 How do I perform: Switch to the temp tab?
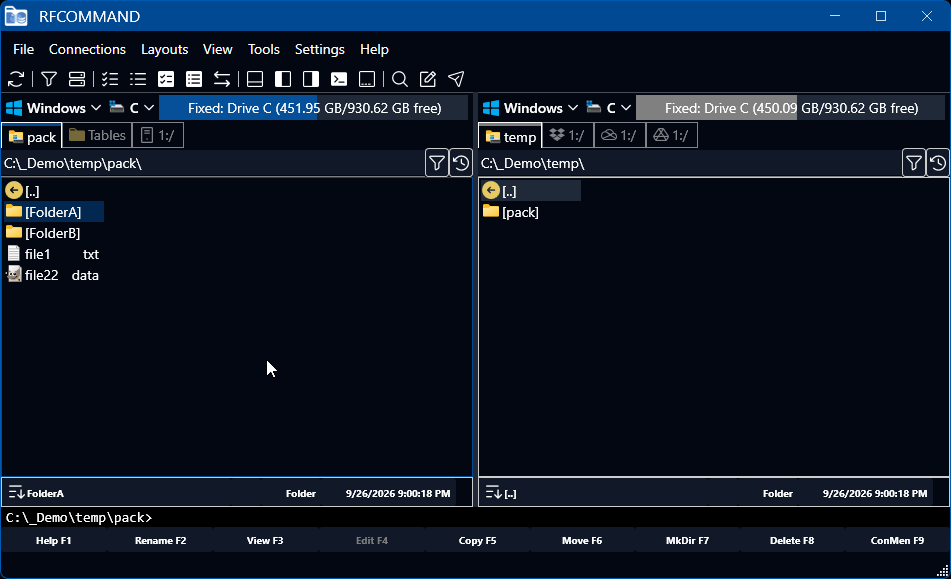tap(511, 136)
